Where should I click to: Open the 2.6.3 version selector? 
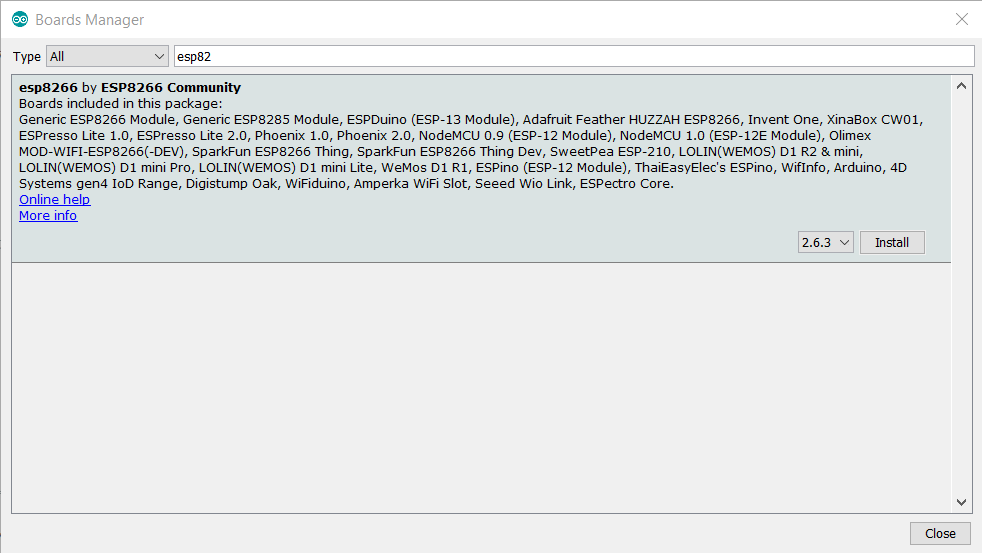pos(825,242)
